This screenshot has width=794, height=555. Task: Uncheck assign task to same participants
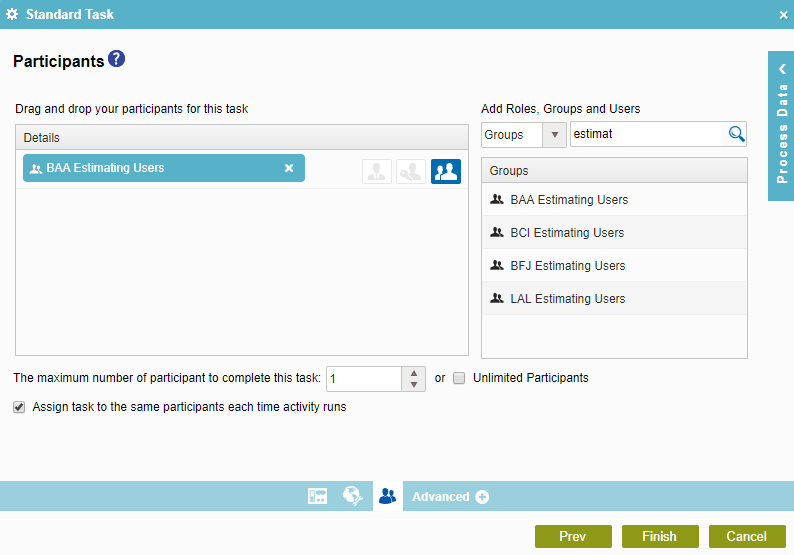(19, 407)
